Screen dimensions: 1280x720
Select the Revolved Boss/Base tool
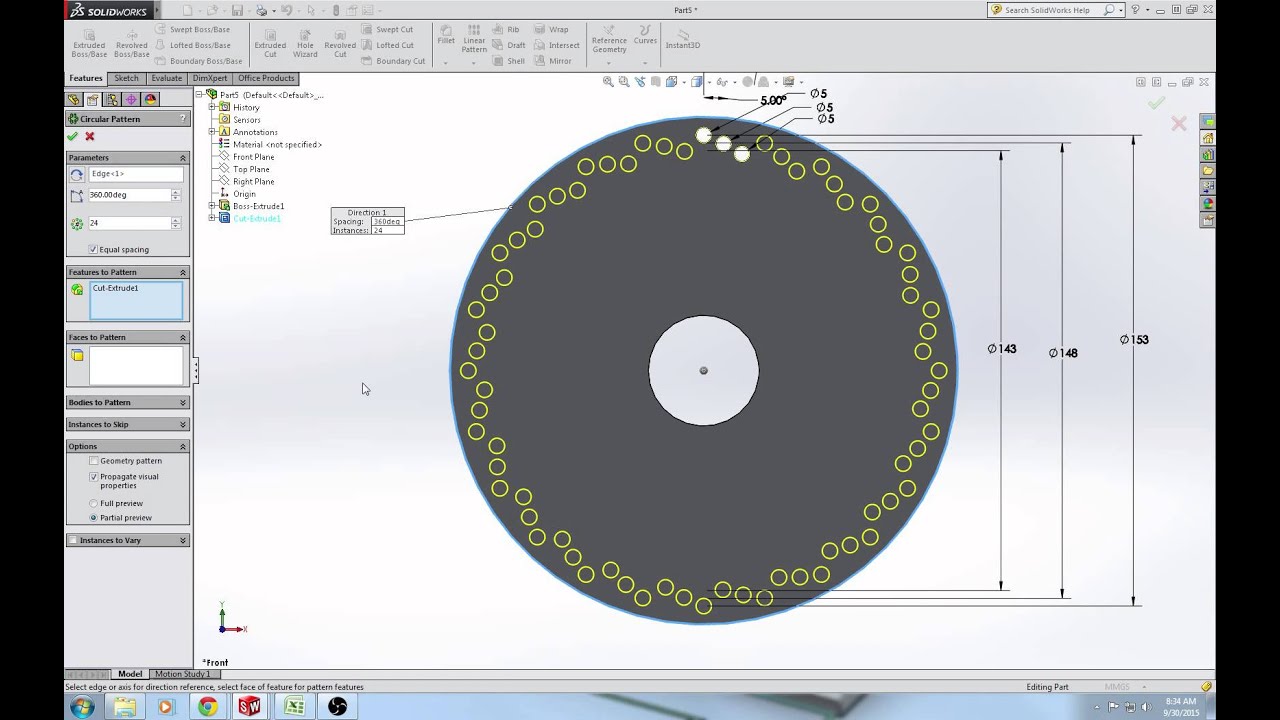(x=131, y=43)
